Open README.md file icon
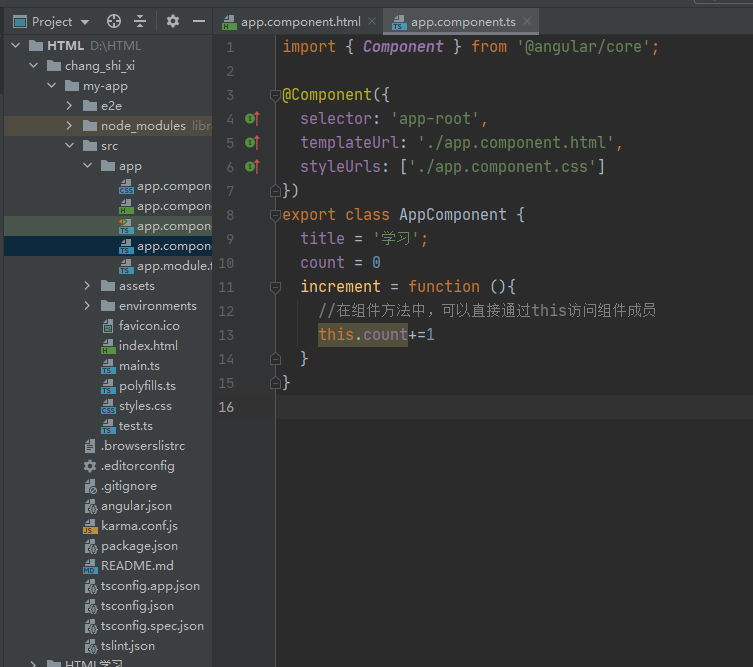Screen dimensions: 753x667 90,566
